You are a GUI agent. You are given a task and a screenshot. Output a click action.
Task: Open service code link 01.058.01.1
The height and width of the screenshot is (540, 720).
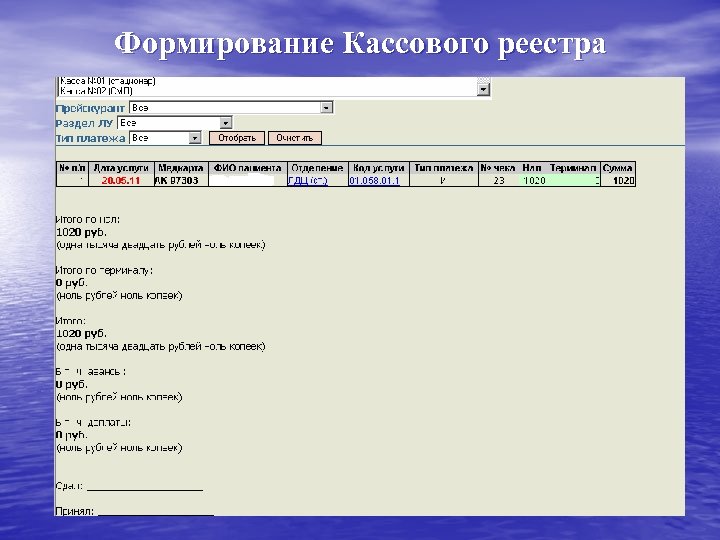(x=374, y=180)
